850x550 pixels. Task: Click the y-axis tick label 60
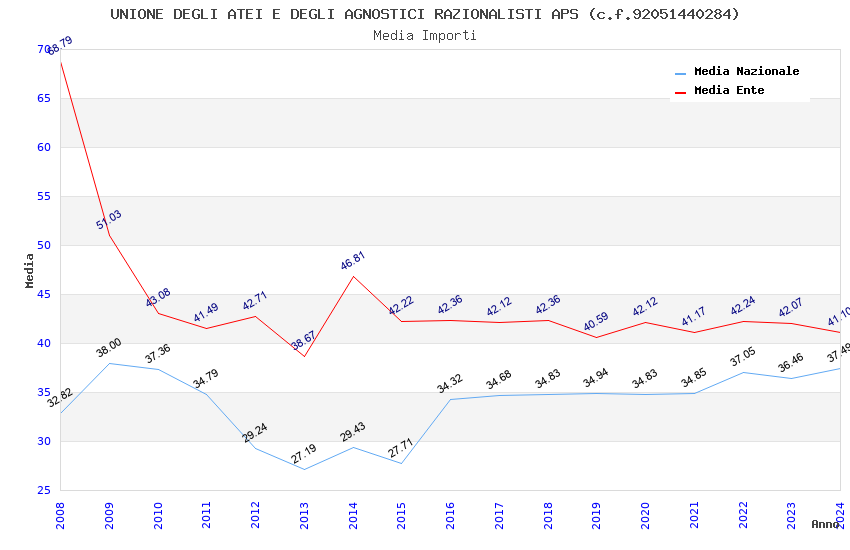[44, 147]
